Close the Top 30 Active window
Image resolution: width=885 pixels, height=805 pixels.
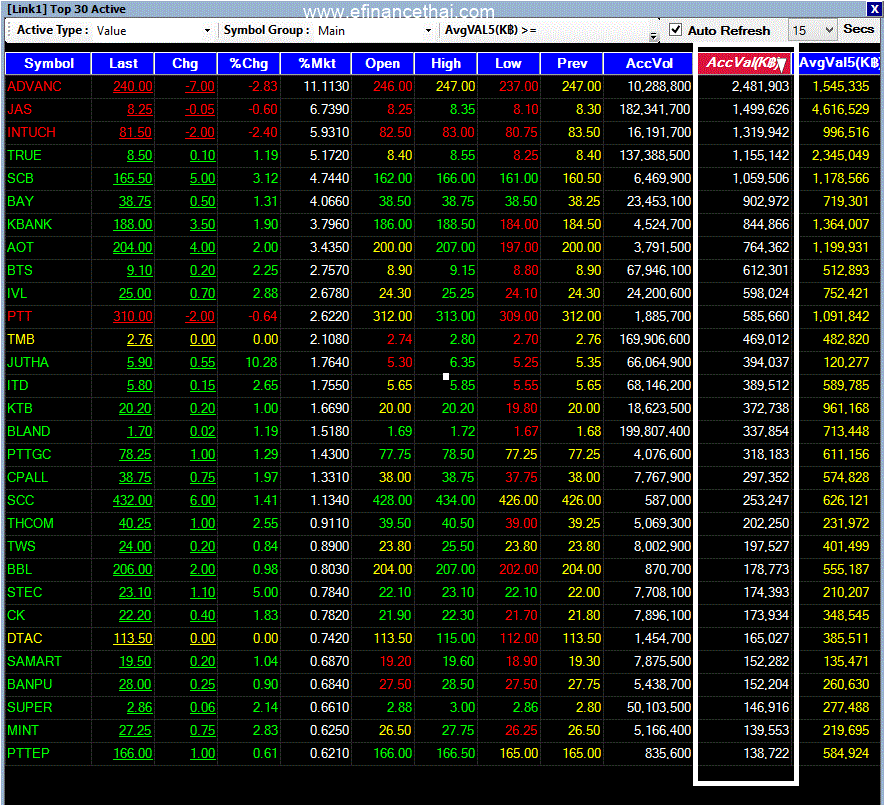coord(874,8)
